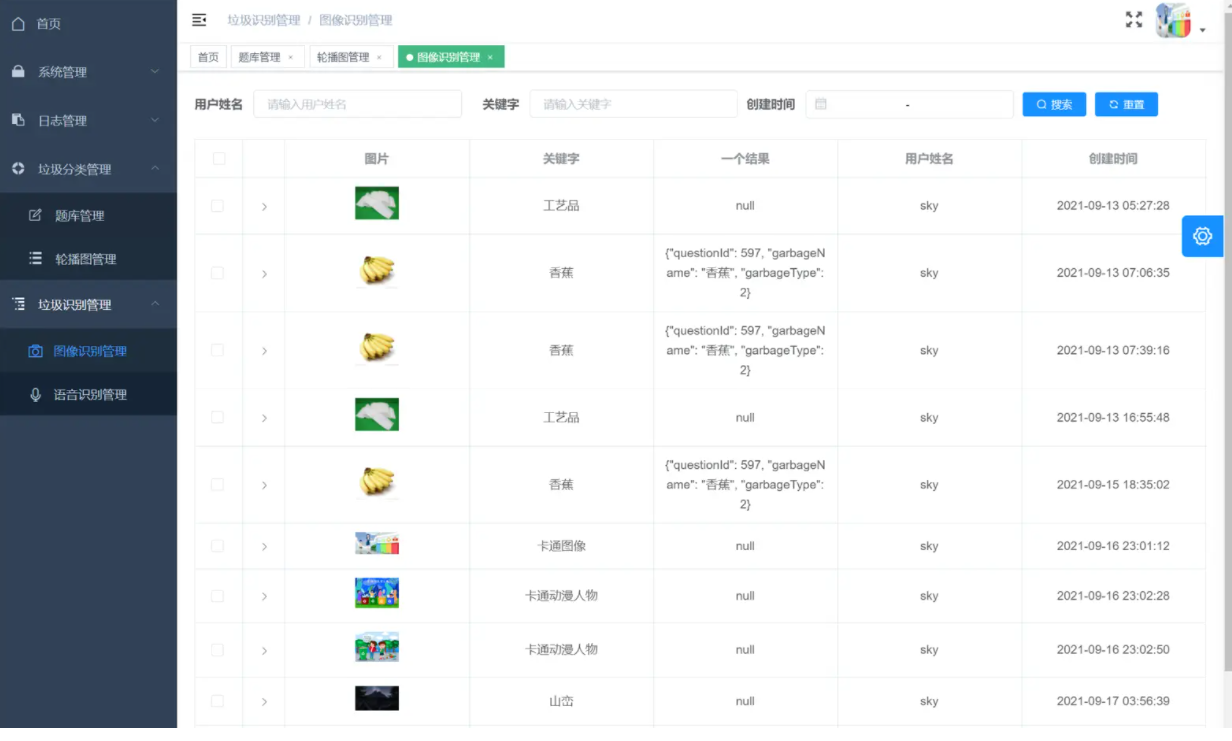Click the 重置 reset button
The image size is (1232, 741).
tap(1126, 103)
